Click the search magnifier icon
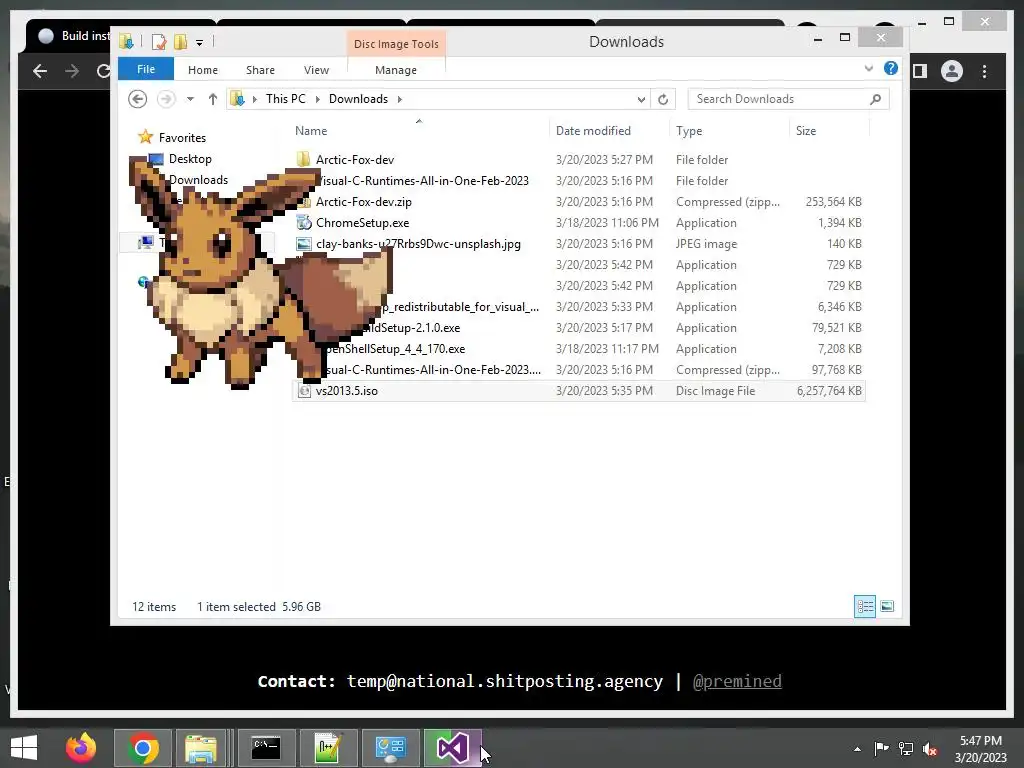 [x=876, y=99]
